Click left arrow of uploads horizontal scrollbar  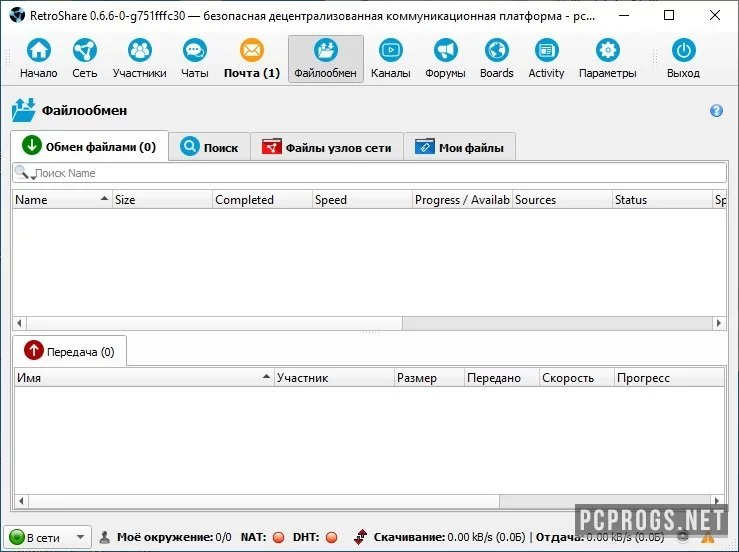click(21, 501)
